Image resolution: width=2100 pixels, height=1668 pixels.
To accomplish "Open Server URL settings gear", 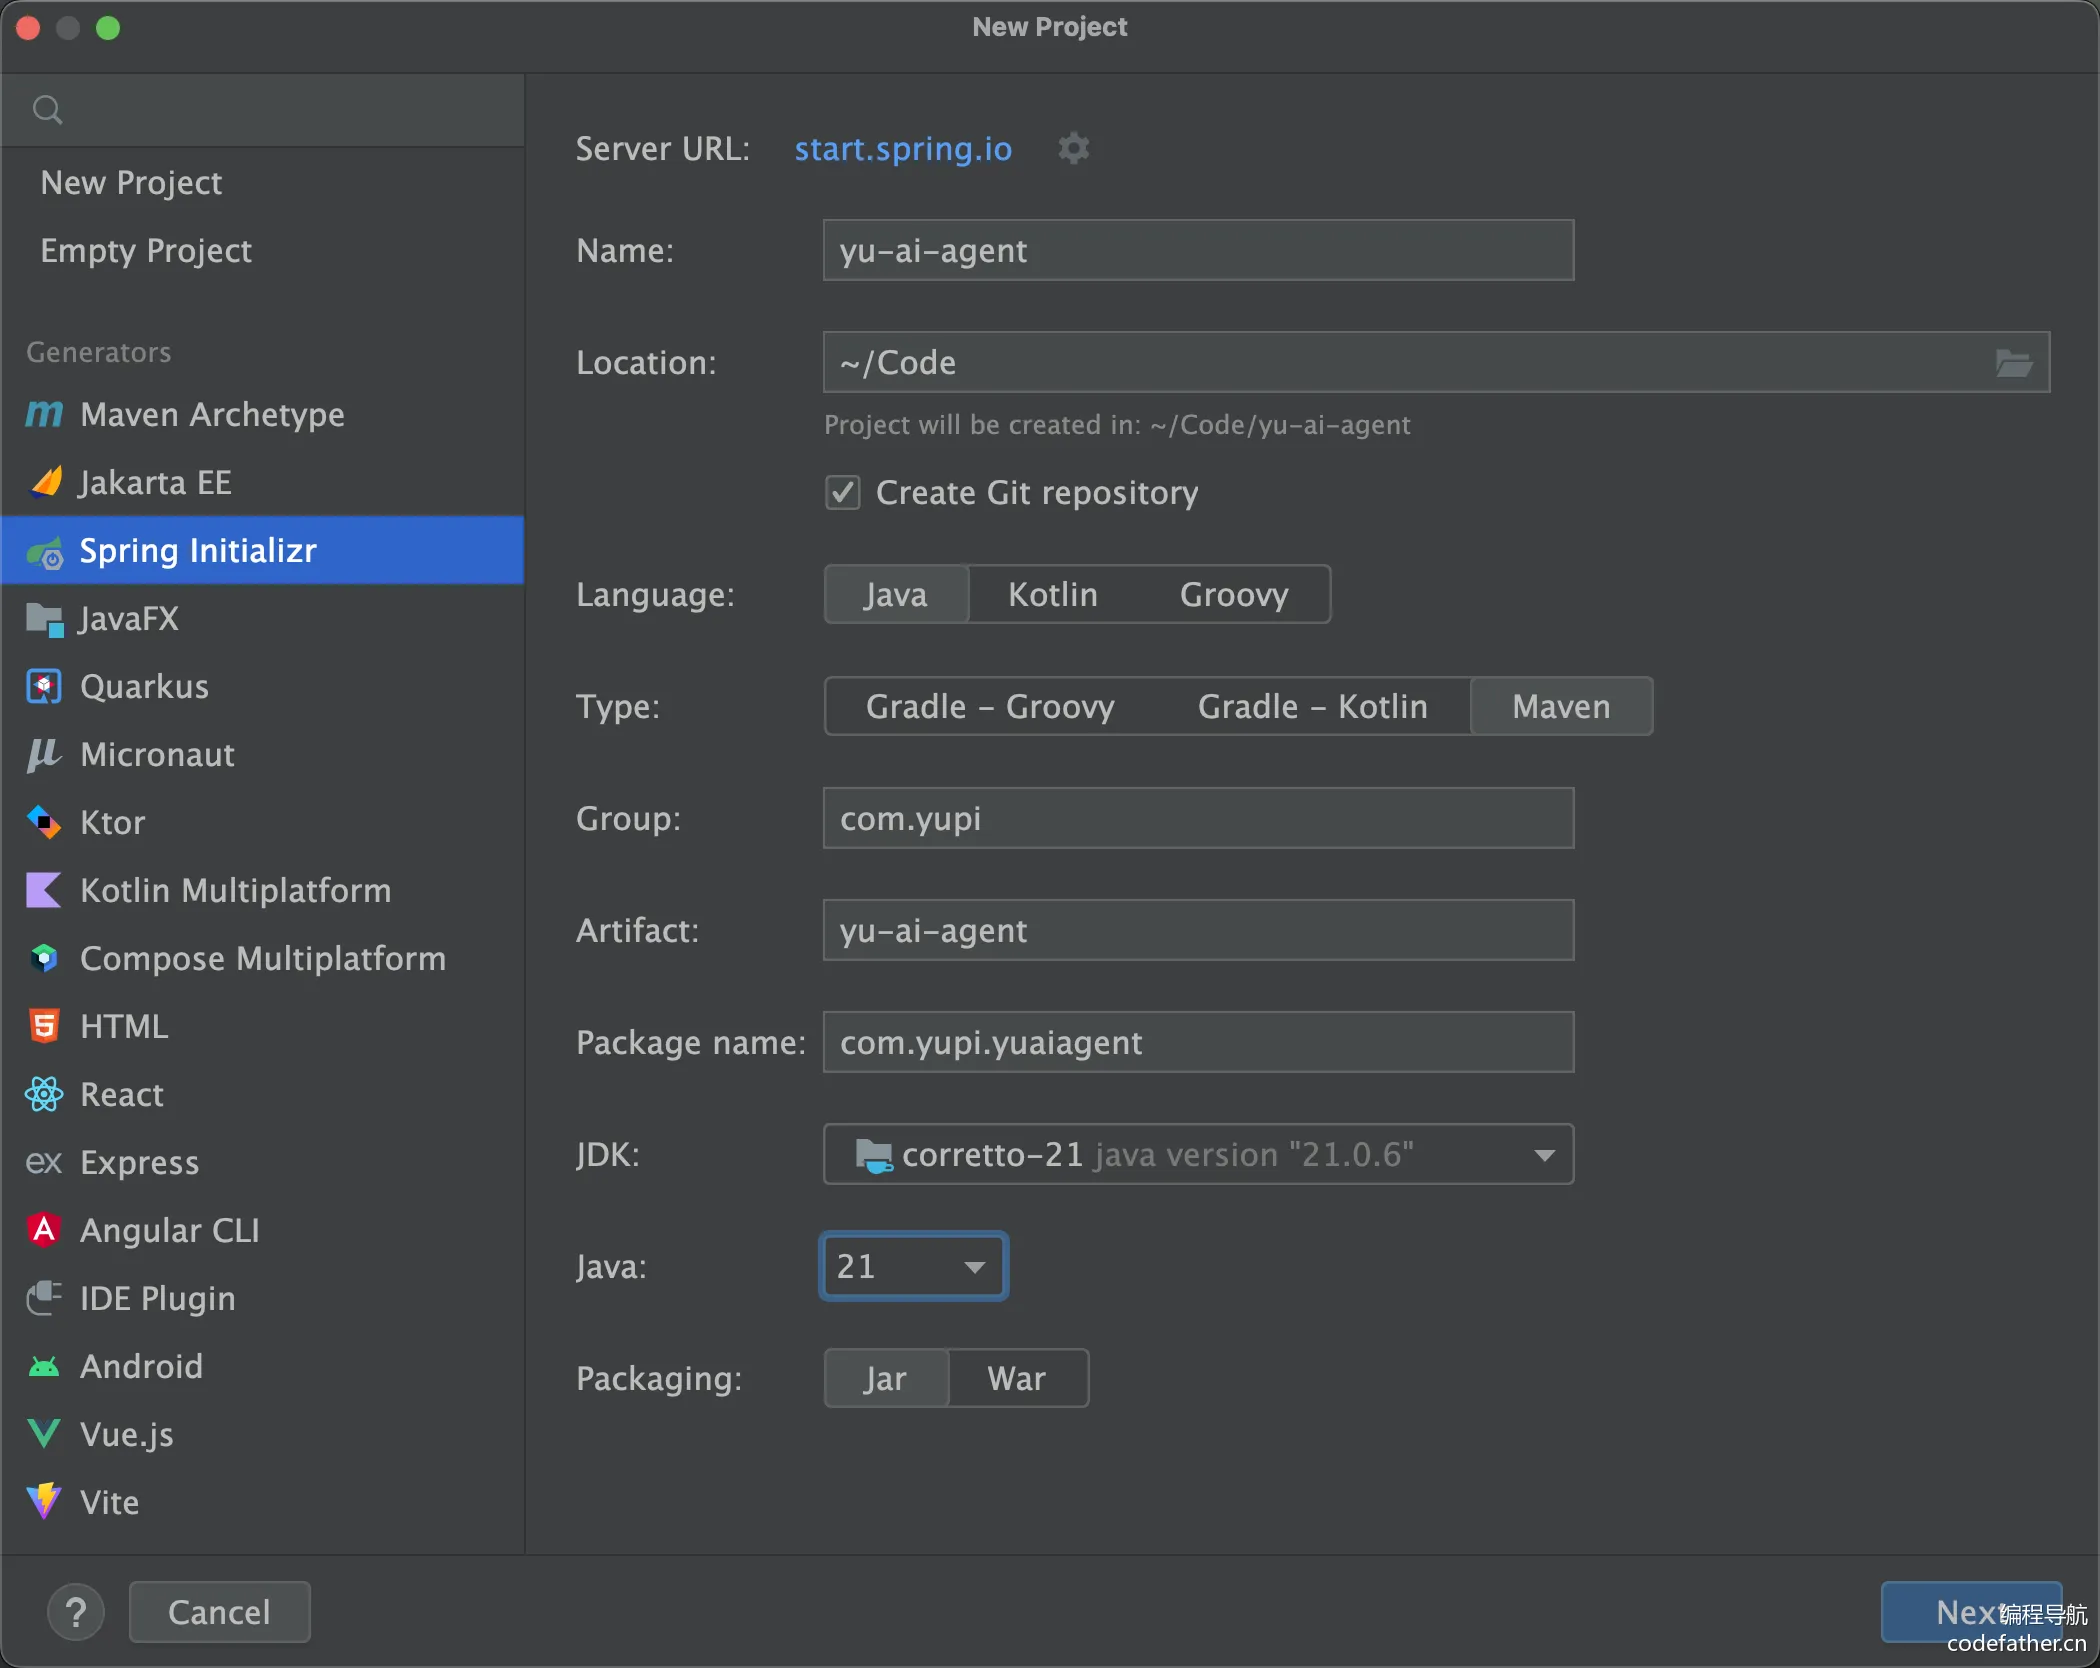I will [1074, 149].
